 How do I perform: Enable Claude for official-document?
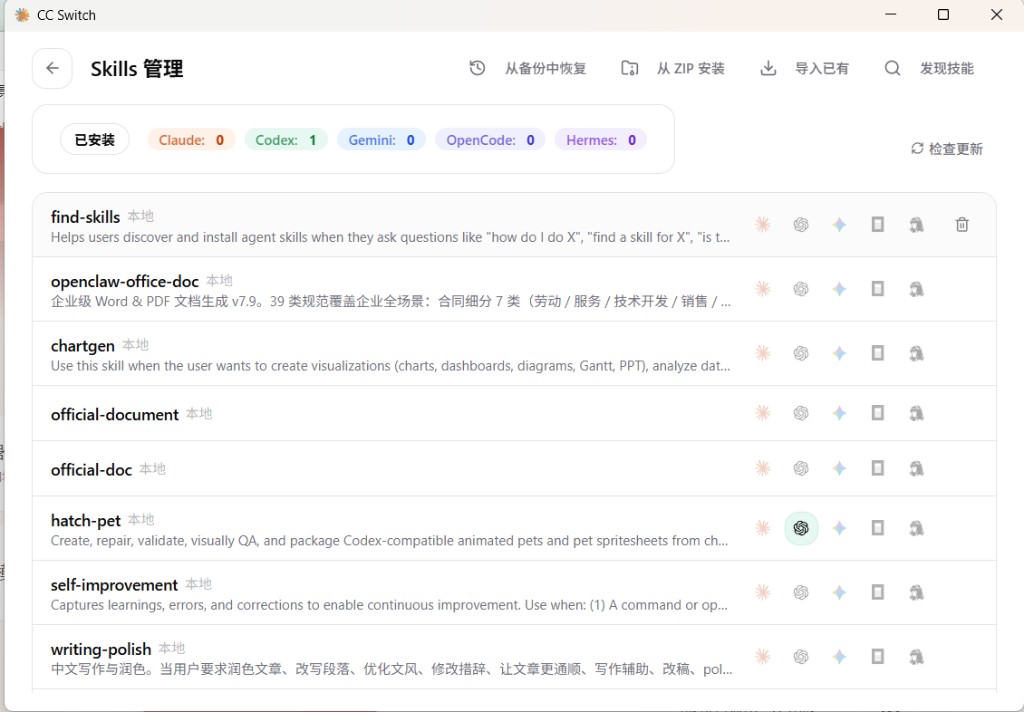point(763,413)
